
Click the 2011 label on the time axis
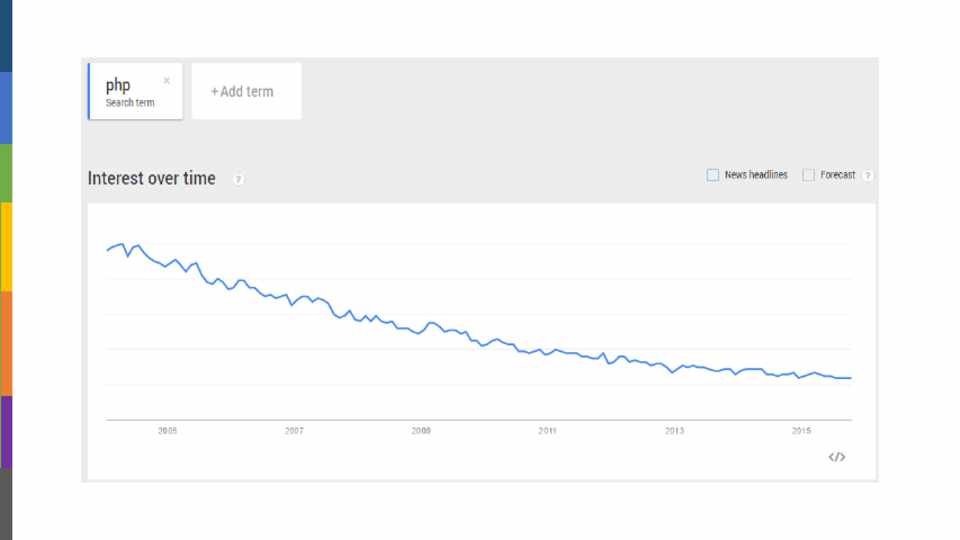coord(547,431)
